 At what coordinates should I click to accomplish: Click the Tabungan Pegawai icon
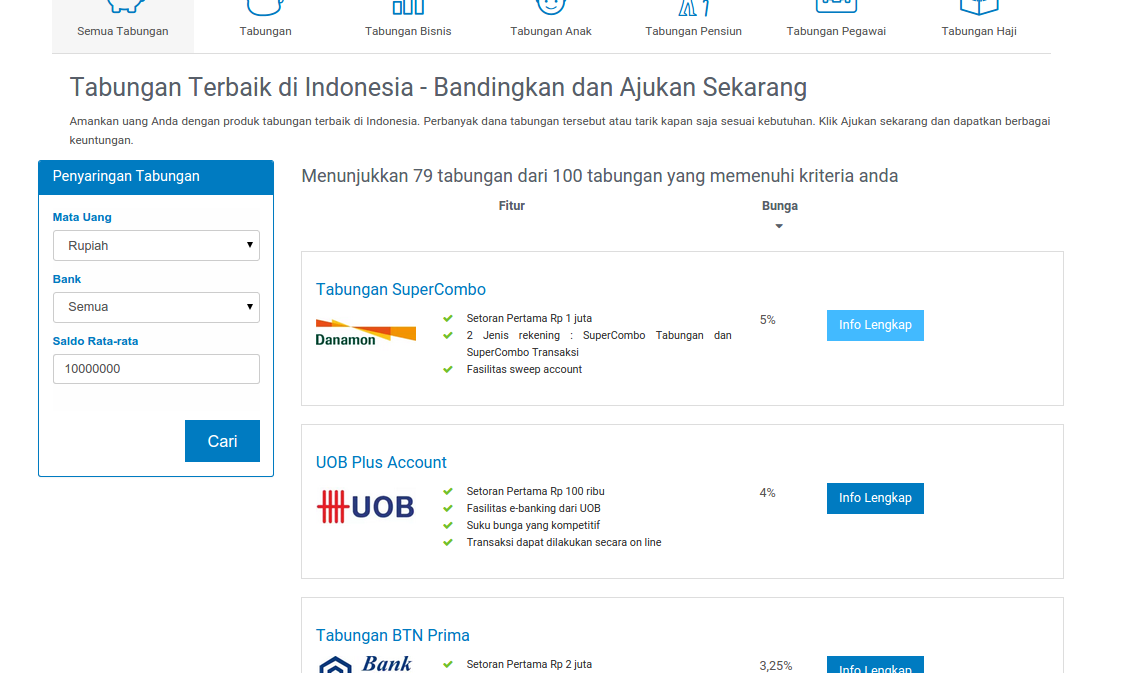pos(836,6)
